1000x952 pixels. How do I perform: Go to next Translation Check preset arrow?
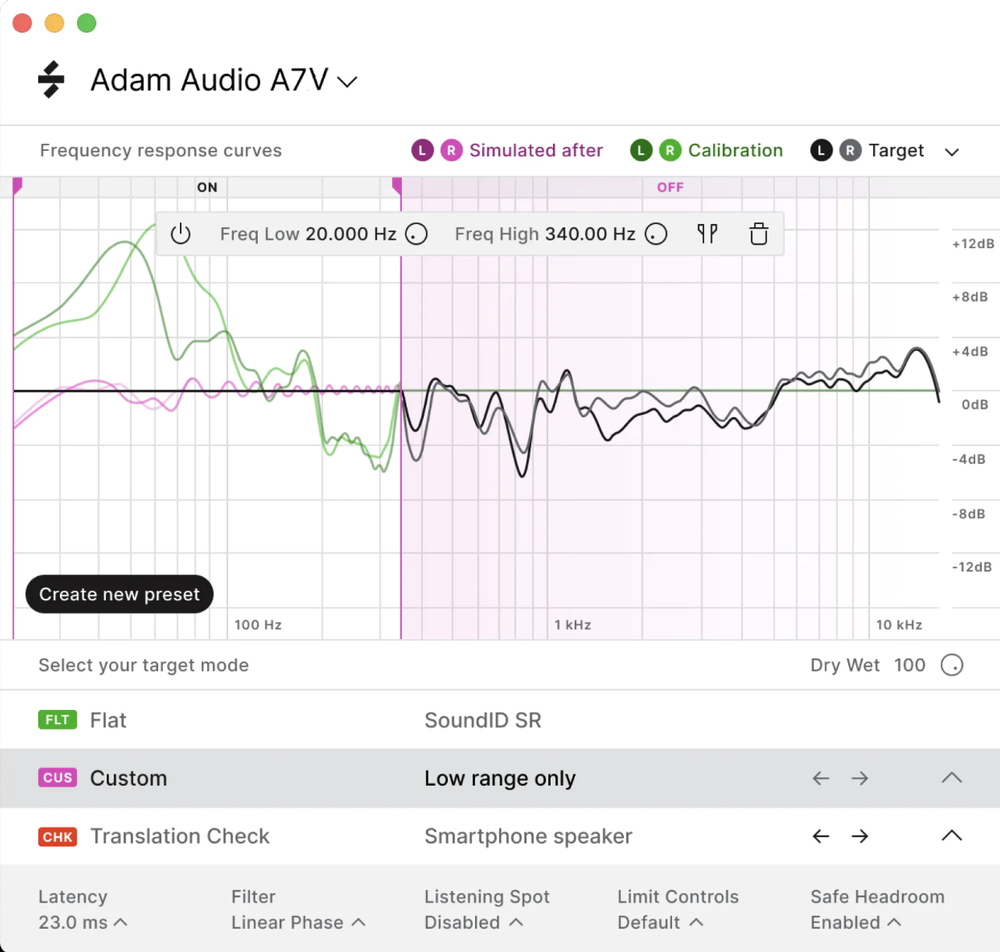click(x=860, y=836)
